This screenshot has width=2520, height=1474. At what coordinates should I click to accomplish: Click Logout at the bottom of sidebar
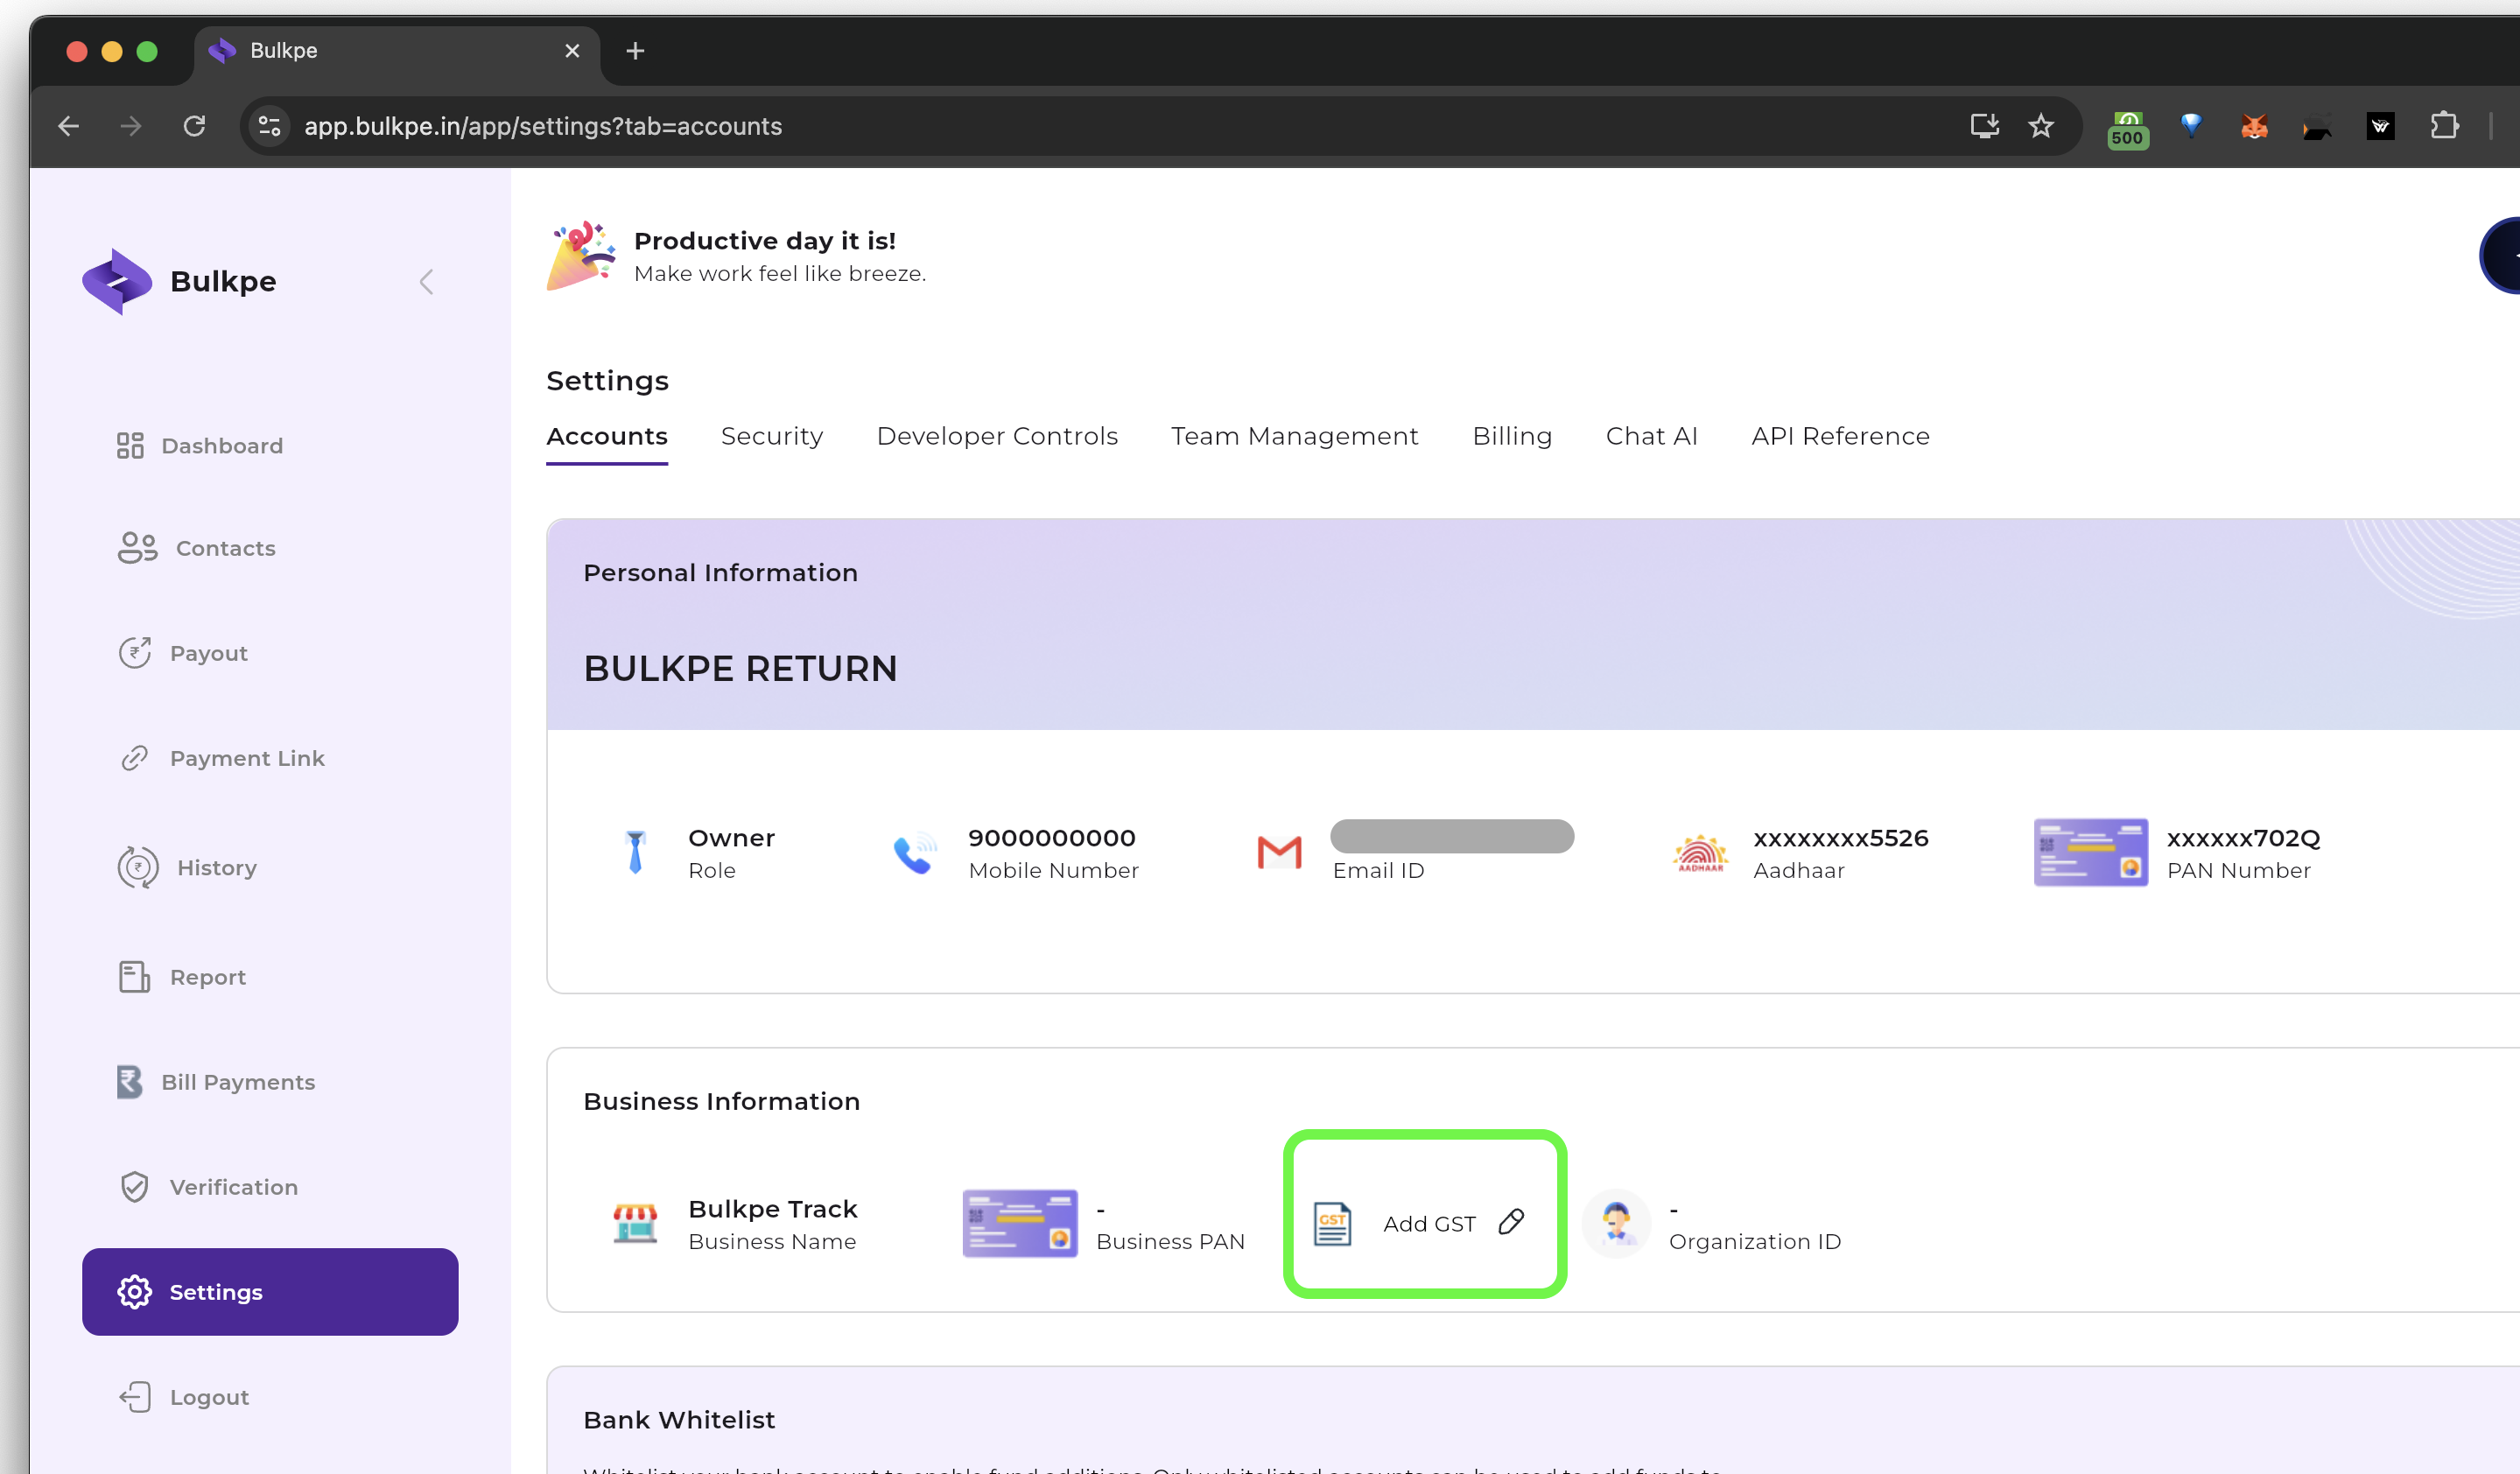(x=208, y=1396)
